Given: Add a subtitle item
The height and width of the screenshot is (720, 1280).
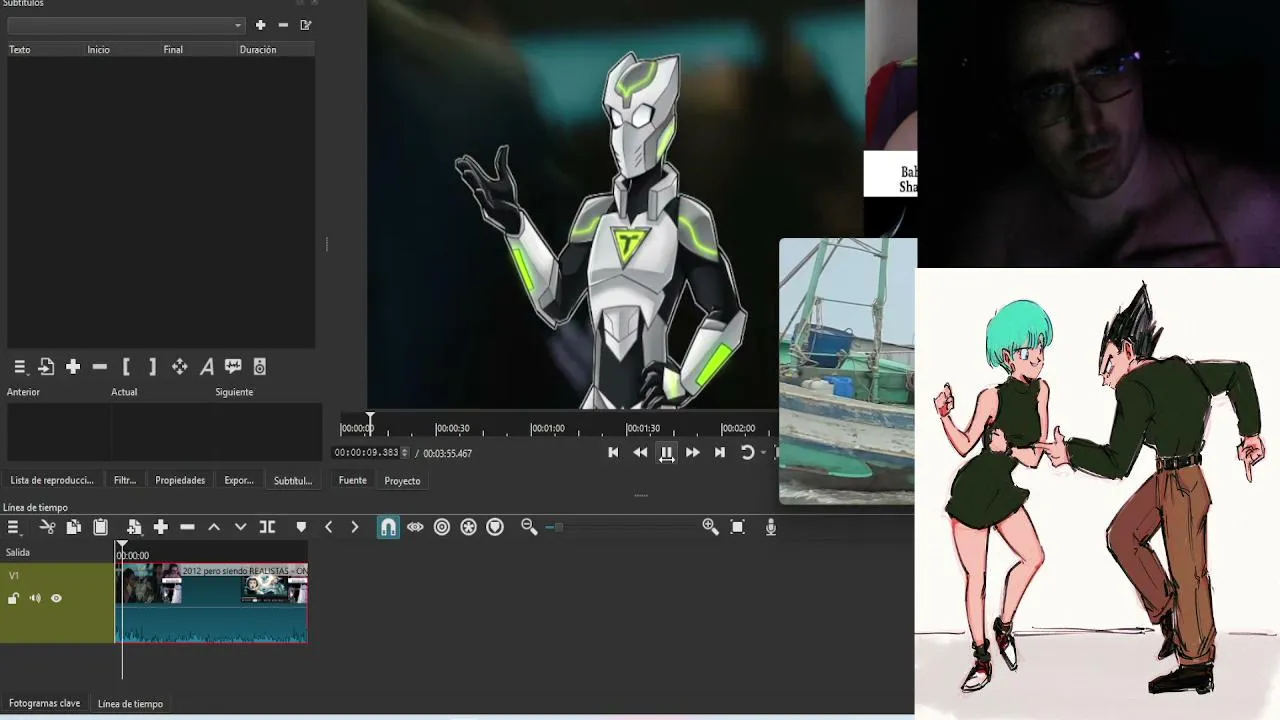Looking at the screenshot, I should [73, 367].
